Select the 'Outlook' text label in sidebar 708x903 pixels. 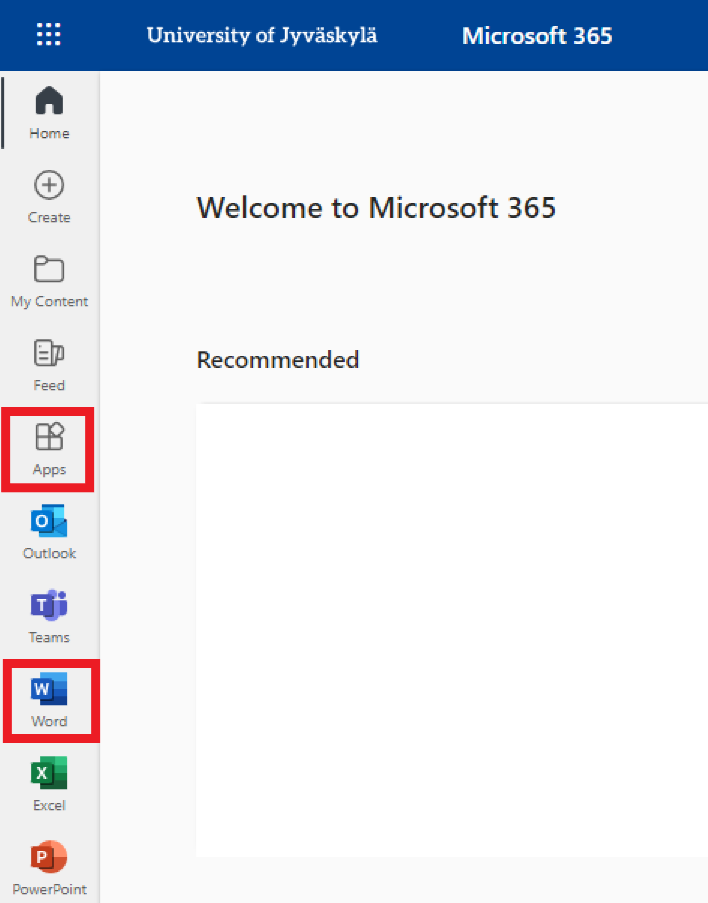[x=49, y=553]
